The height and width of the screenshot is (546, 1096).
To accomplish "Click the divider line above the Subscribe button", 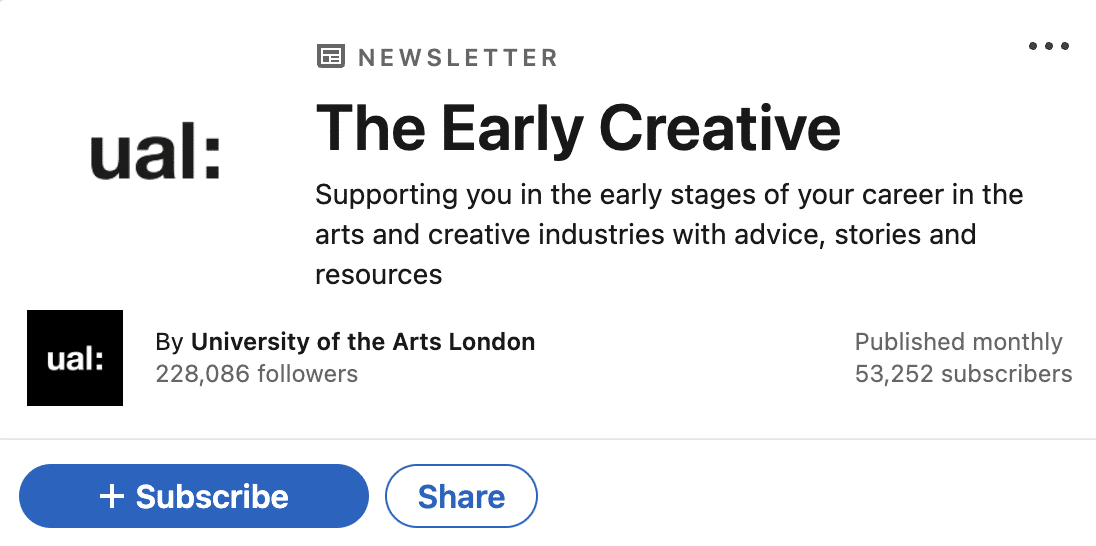I will (x=548, y=439).
